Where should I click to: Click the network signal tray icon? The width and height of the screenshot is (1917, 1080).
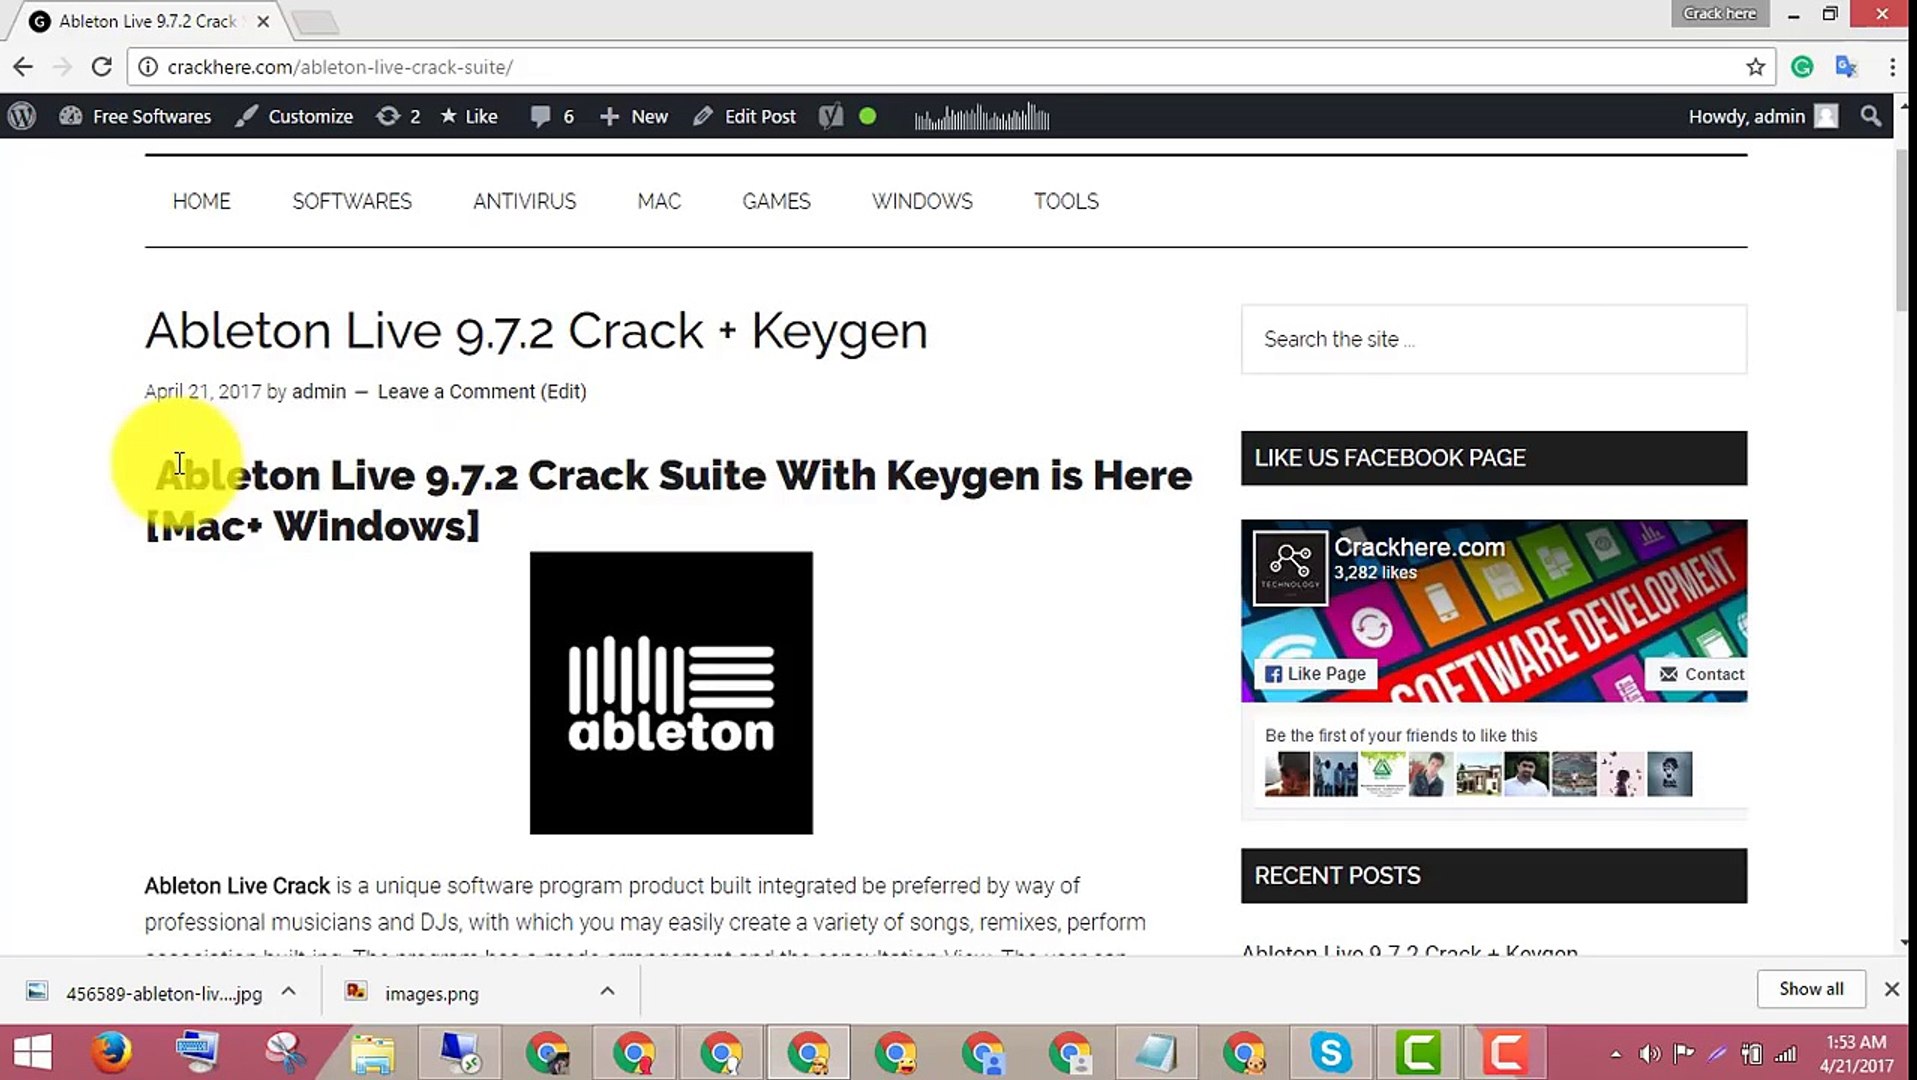[1785, 1054]
